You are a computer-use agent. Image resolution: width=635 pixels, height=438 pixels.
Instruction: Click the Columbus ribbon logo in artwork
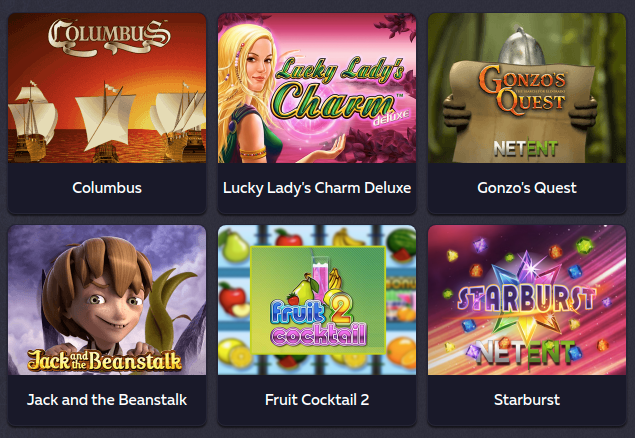[109, 37]
